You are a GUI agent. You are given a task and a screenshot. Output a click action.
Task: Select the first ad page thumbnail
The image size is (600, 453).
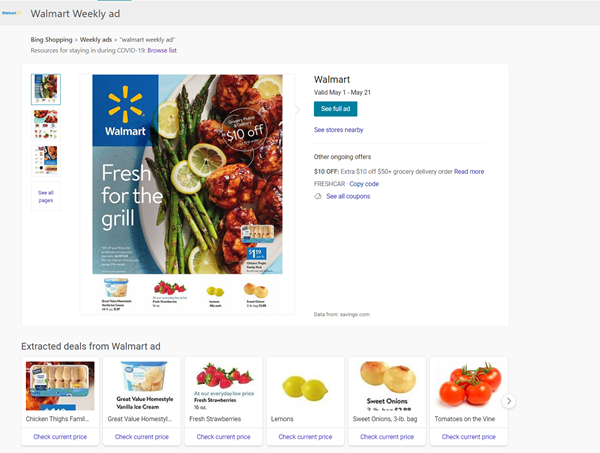coord(45,89)
